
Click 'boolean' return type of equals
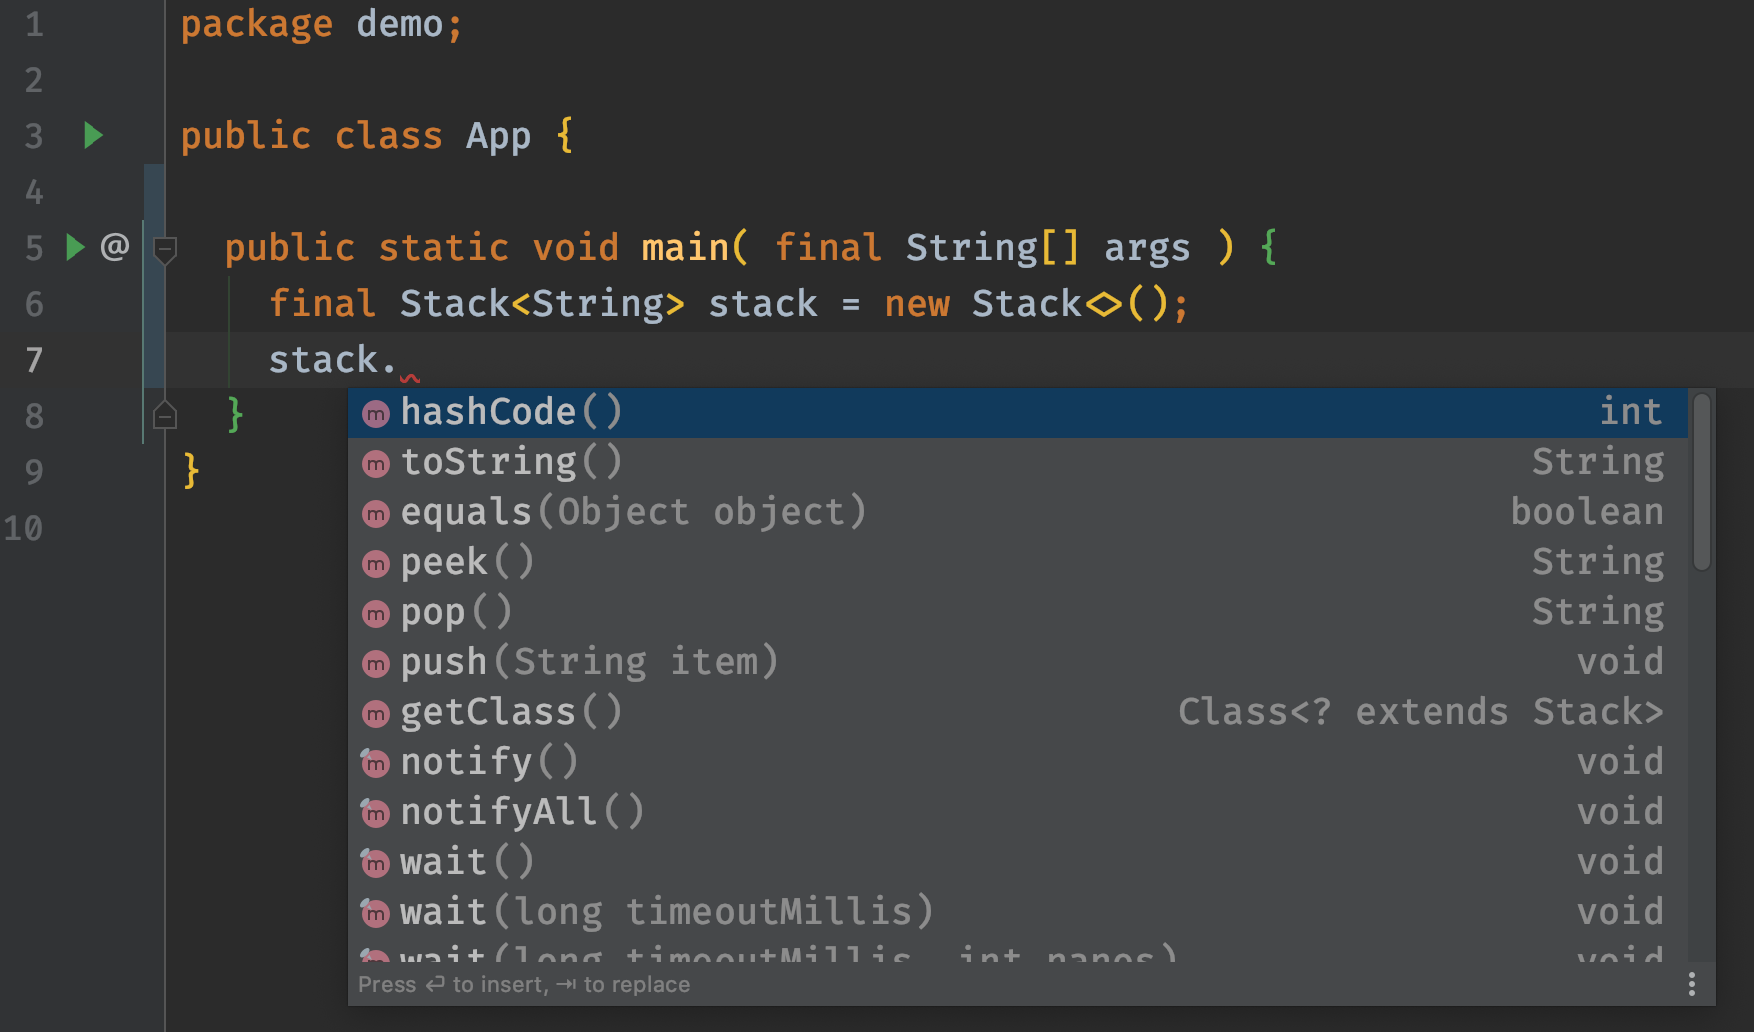click(1587, 512)
